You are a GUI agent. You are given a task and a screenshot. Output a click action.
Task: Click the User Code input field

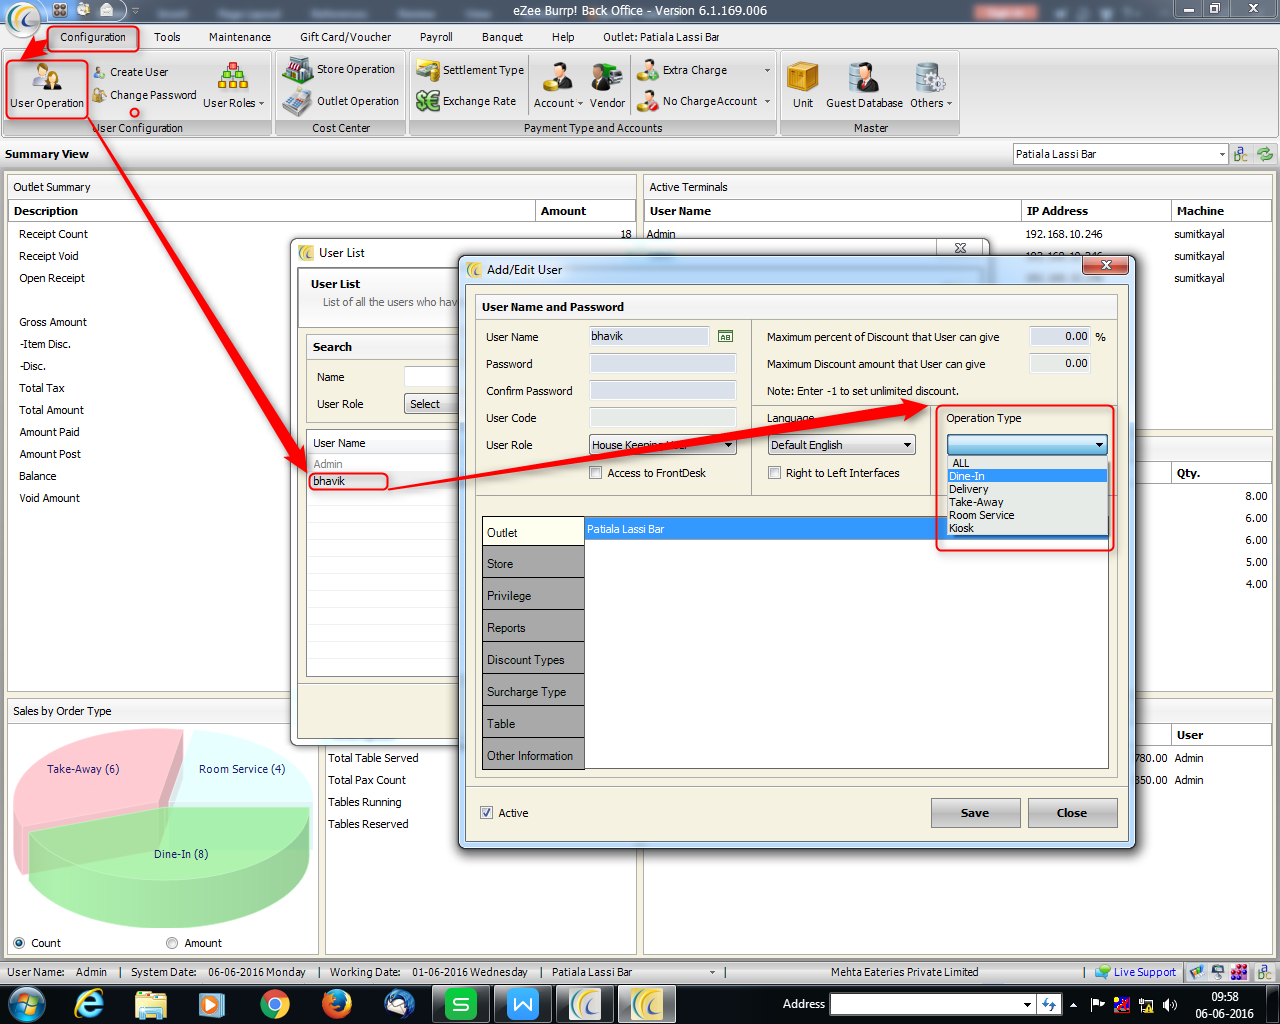663,418
